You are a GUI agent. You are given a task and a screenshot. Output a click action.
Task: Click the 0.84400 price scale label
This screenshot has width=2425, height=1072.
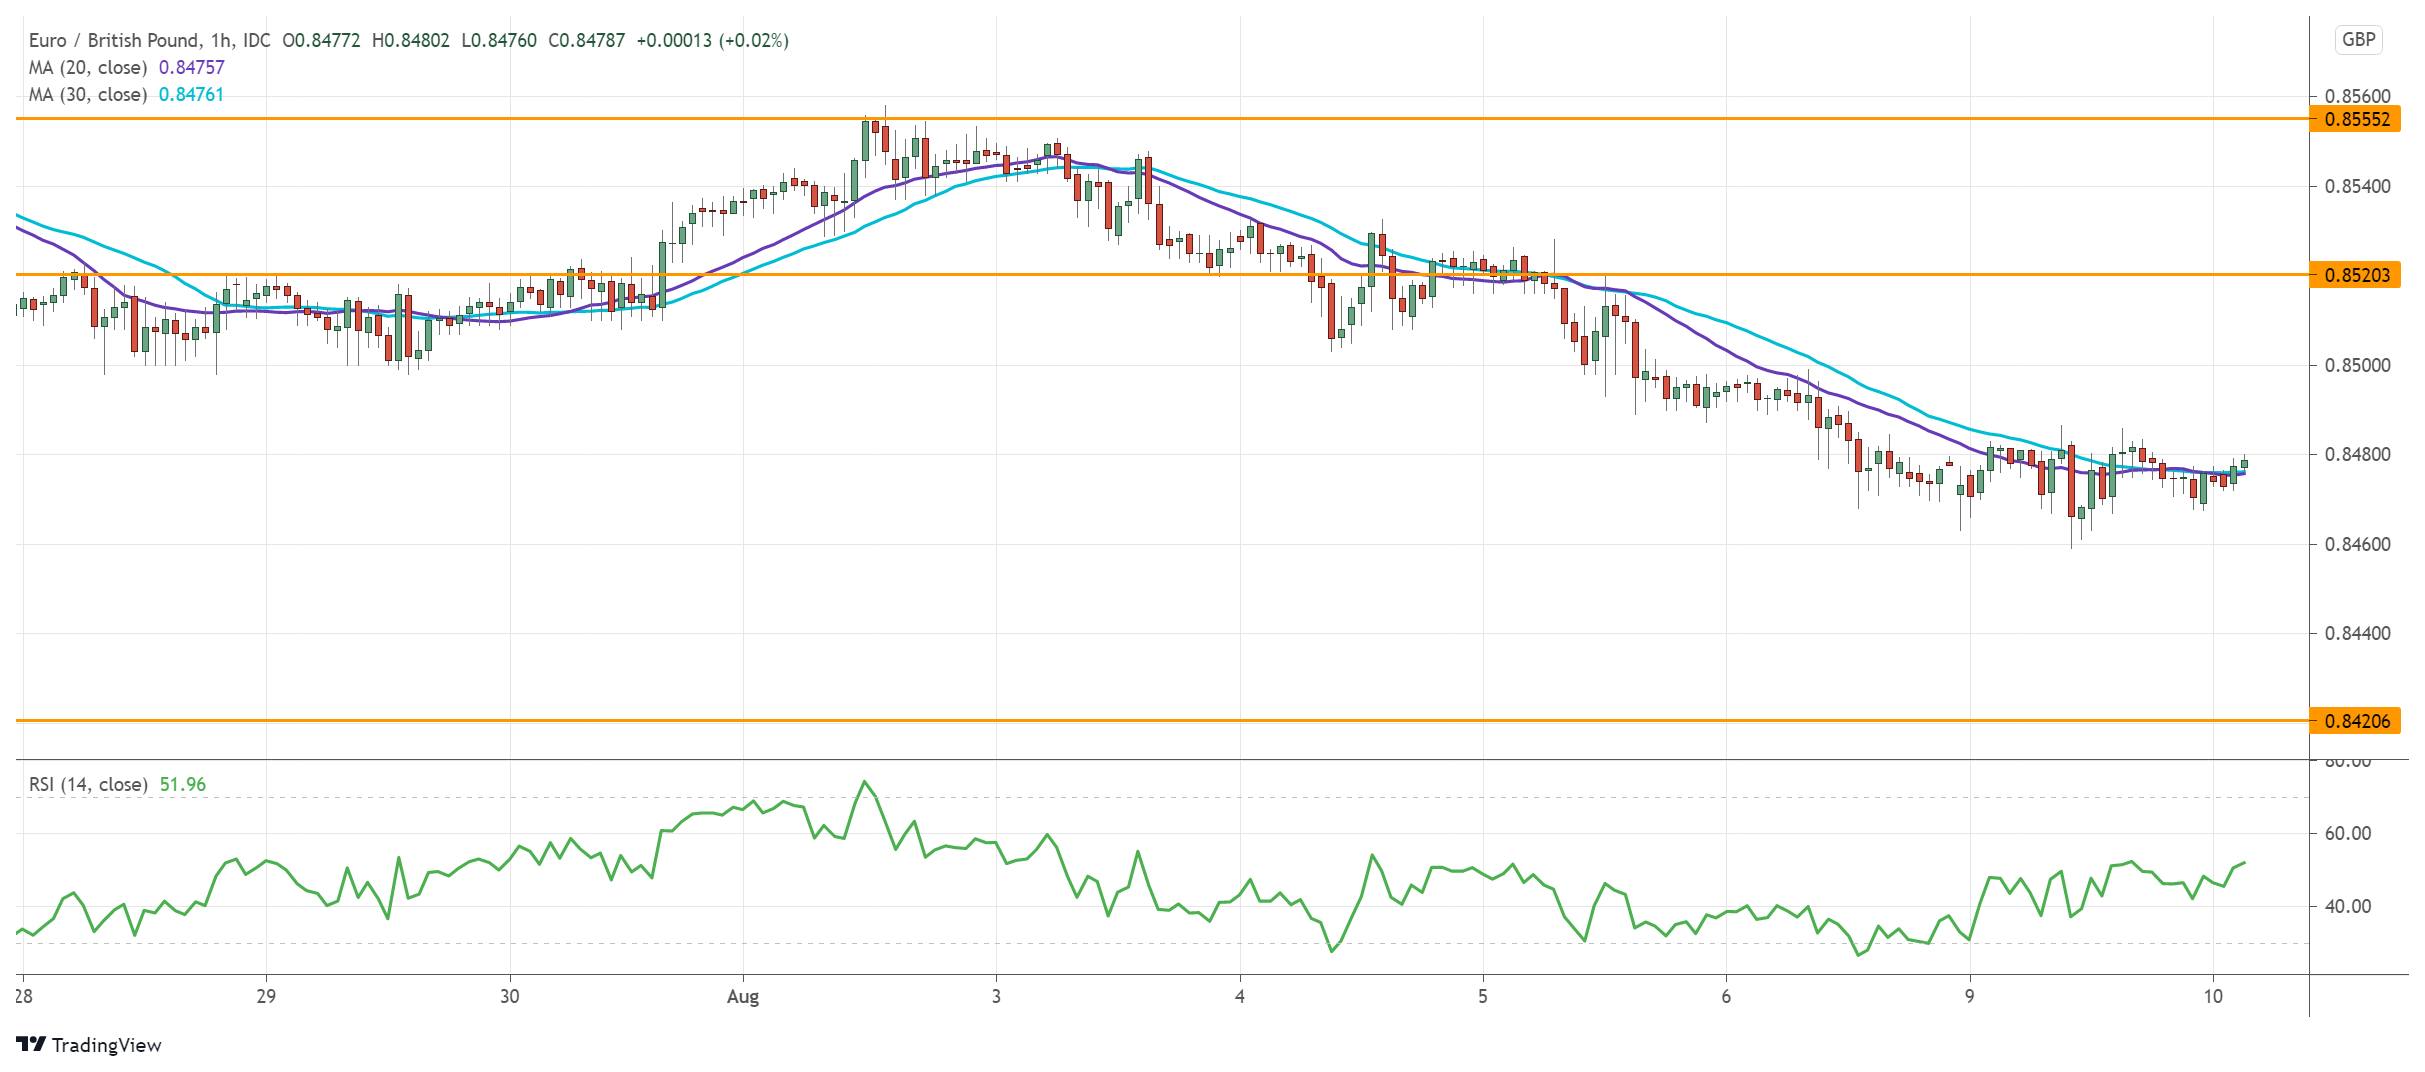pos(2357,633)
